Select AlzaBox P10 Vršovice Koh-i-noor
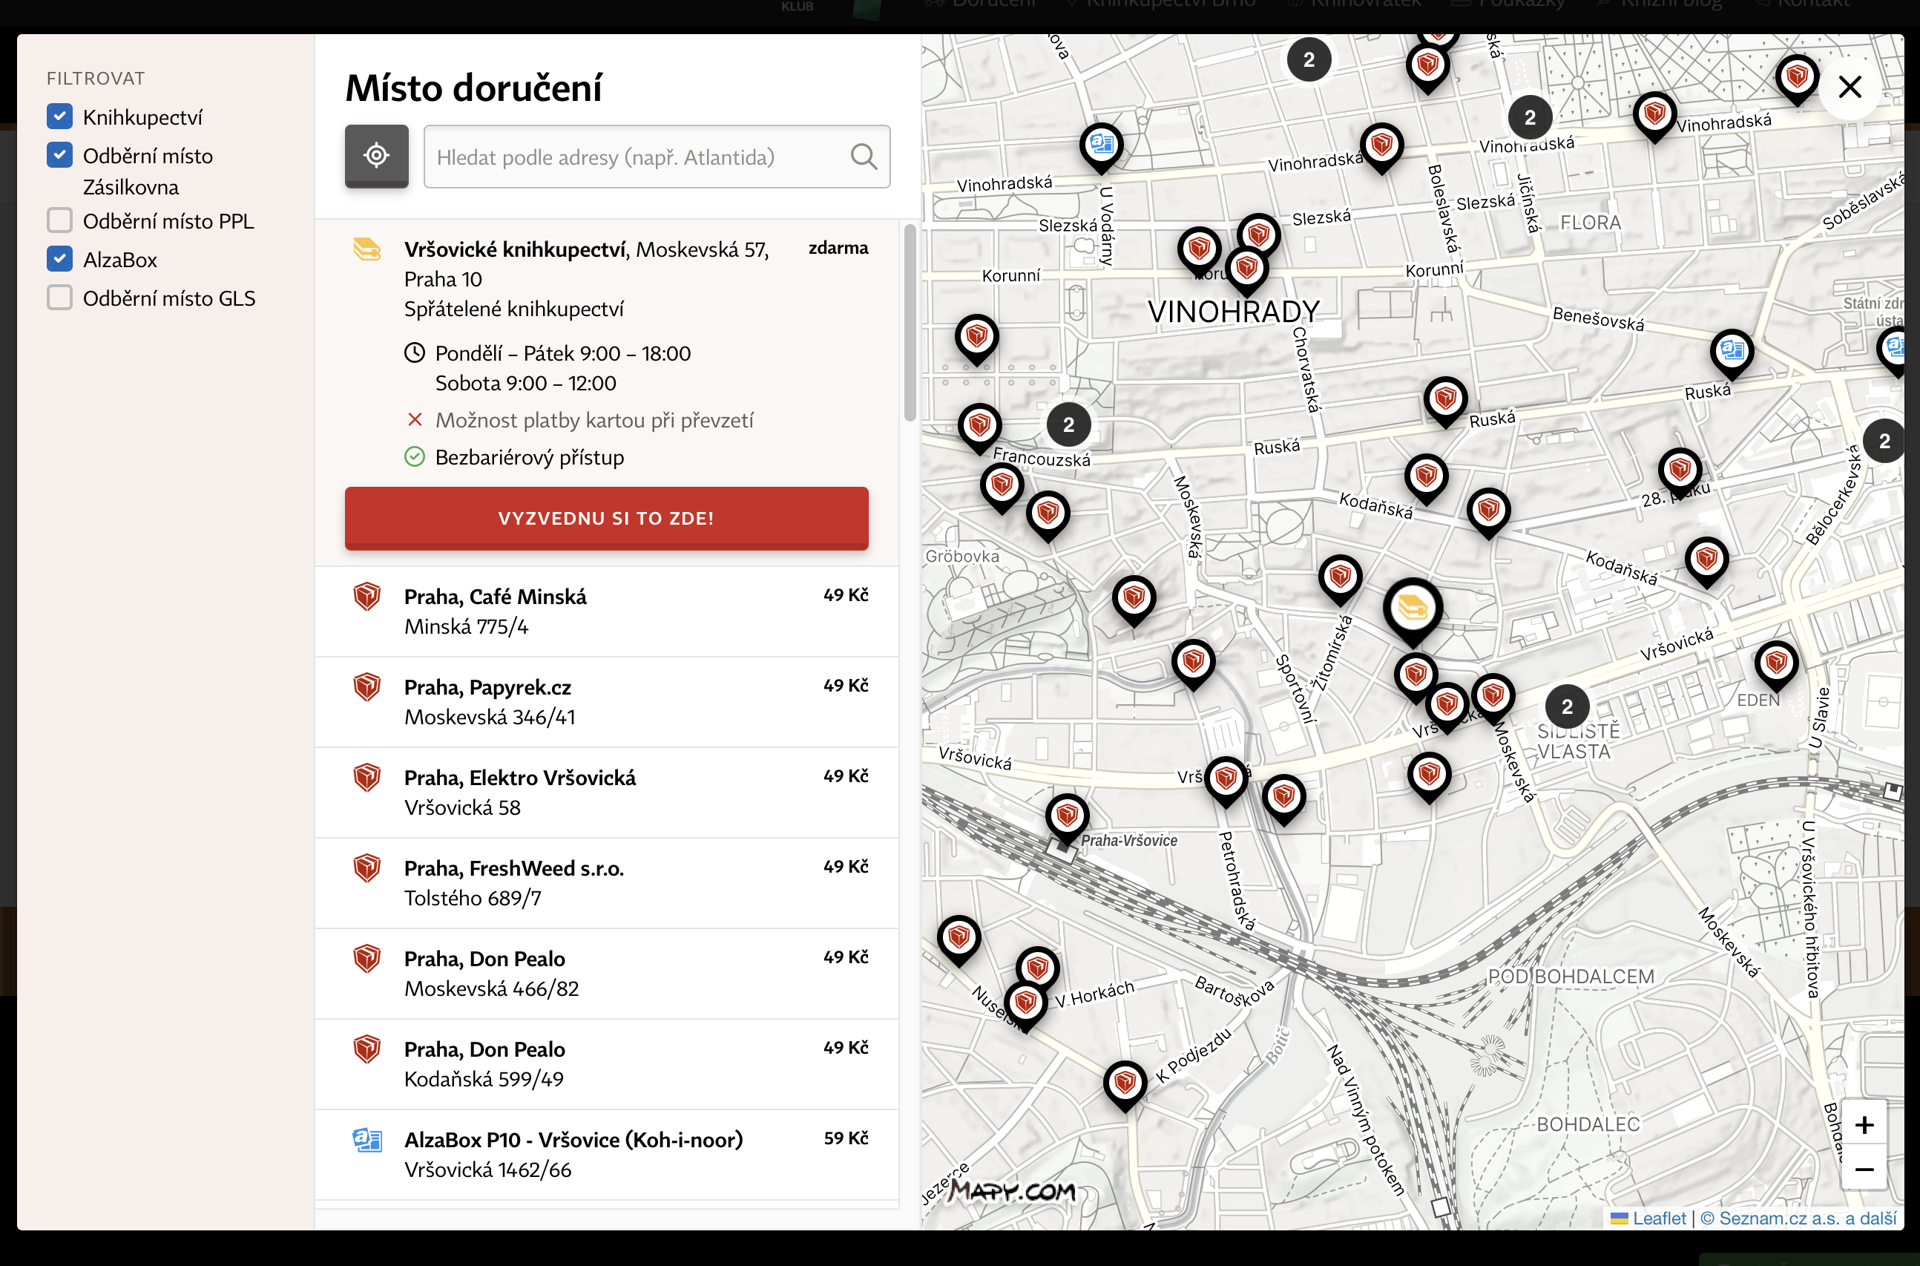The image size is (1920, 1266). [606, 1155]
